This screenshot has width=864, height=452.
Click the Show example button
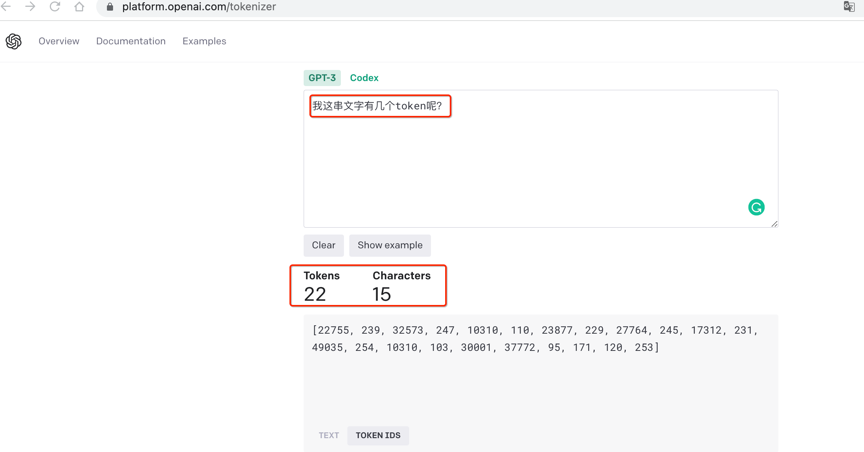[x=390, y=245]
